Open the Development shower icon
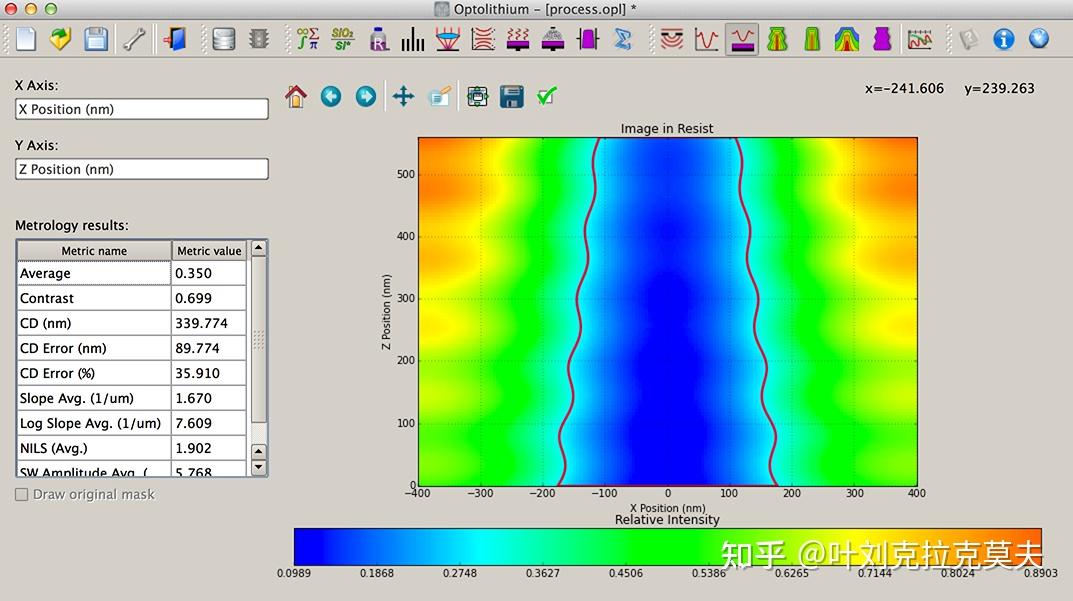This screenshot has width=1073, height=601. point(553,39)
